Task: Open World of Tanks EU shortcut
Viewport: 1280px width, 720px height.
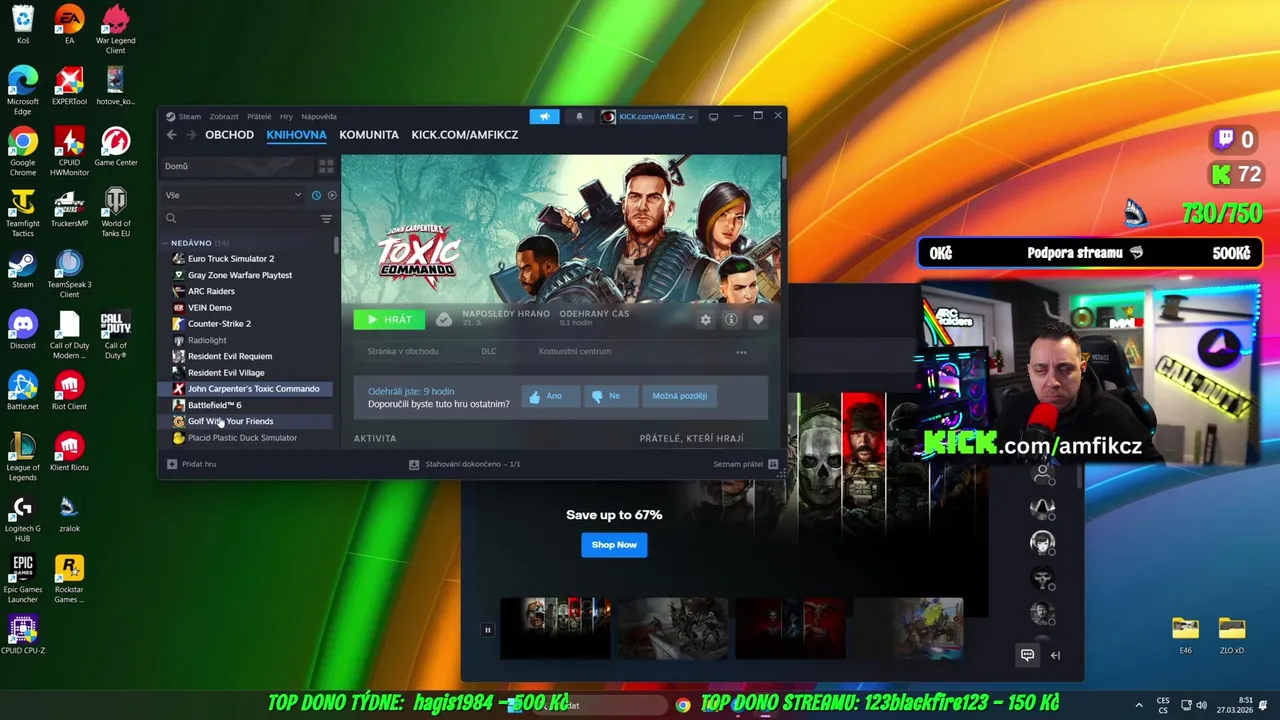Action: 116,213
